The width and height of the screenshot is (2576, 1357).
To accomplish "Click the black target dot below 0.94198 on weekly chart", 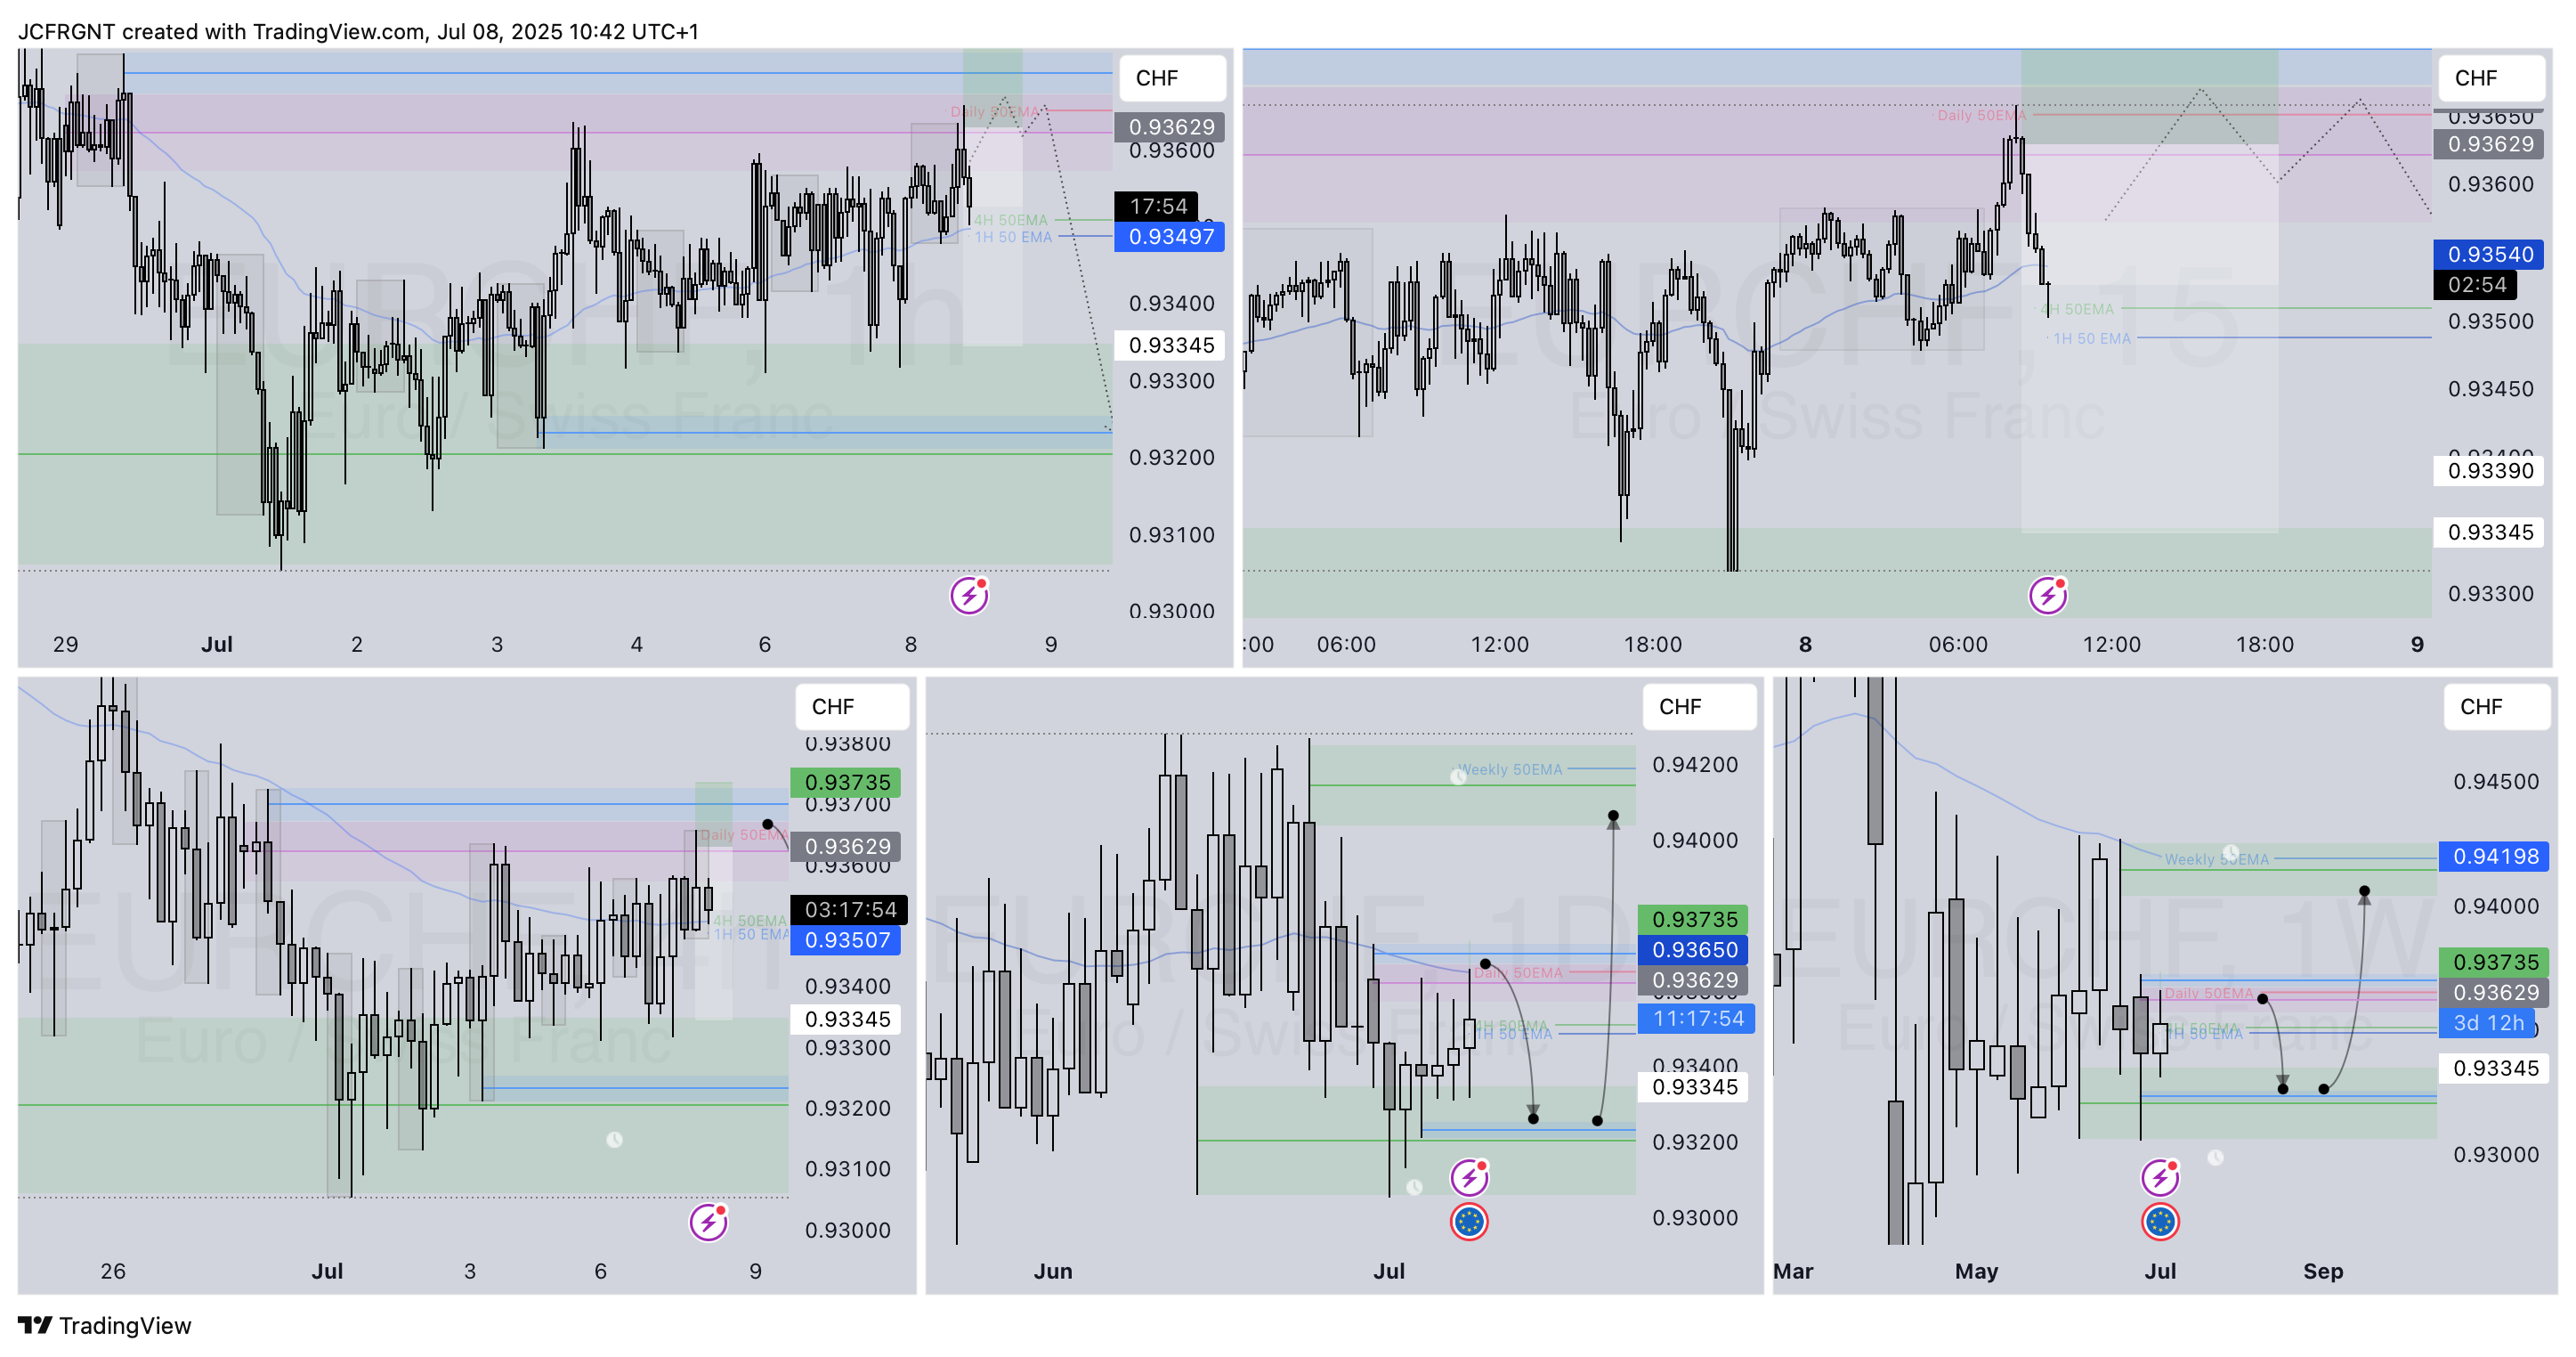I will [2363, 891].
